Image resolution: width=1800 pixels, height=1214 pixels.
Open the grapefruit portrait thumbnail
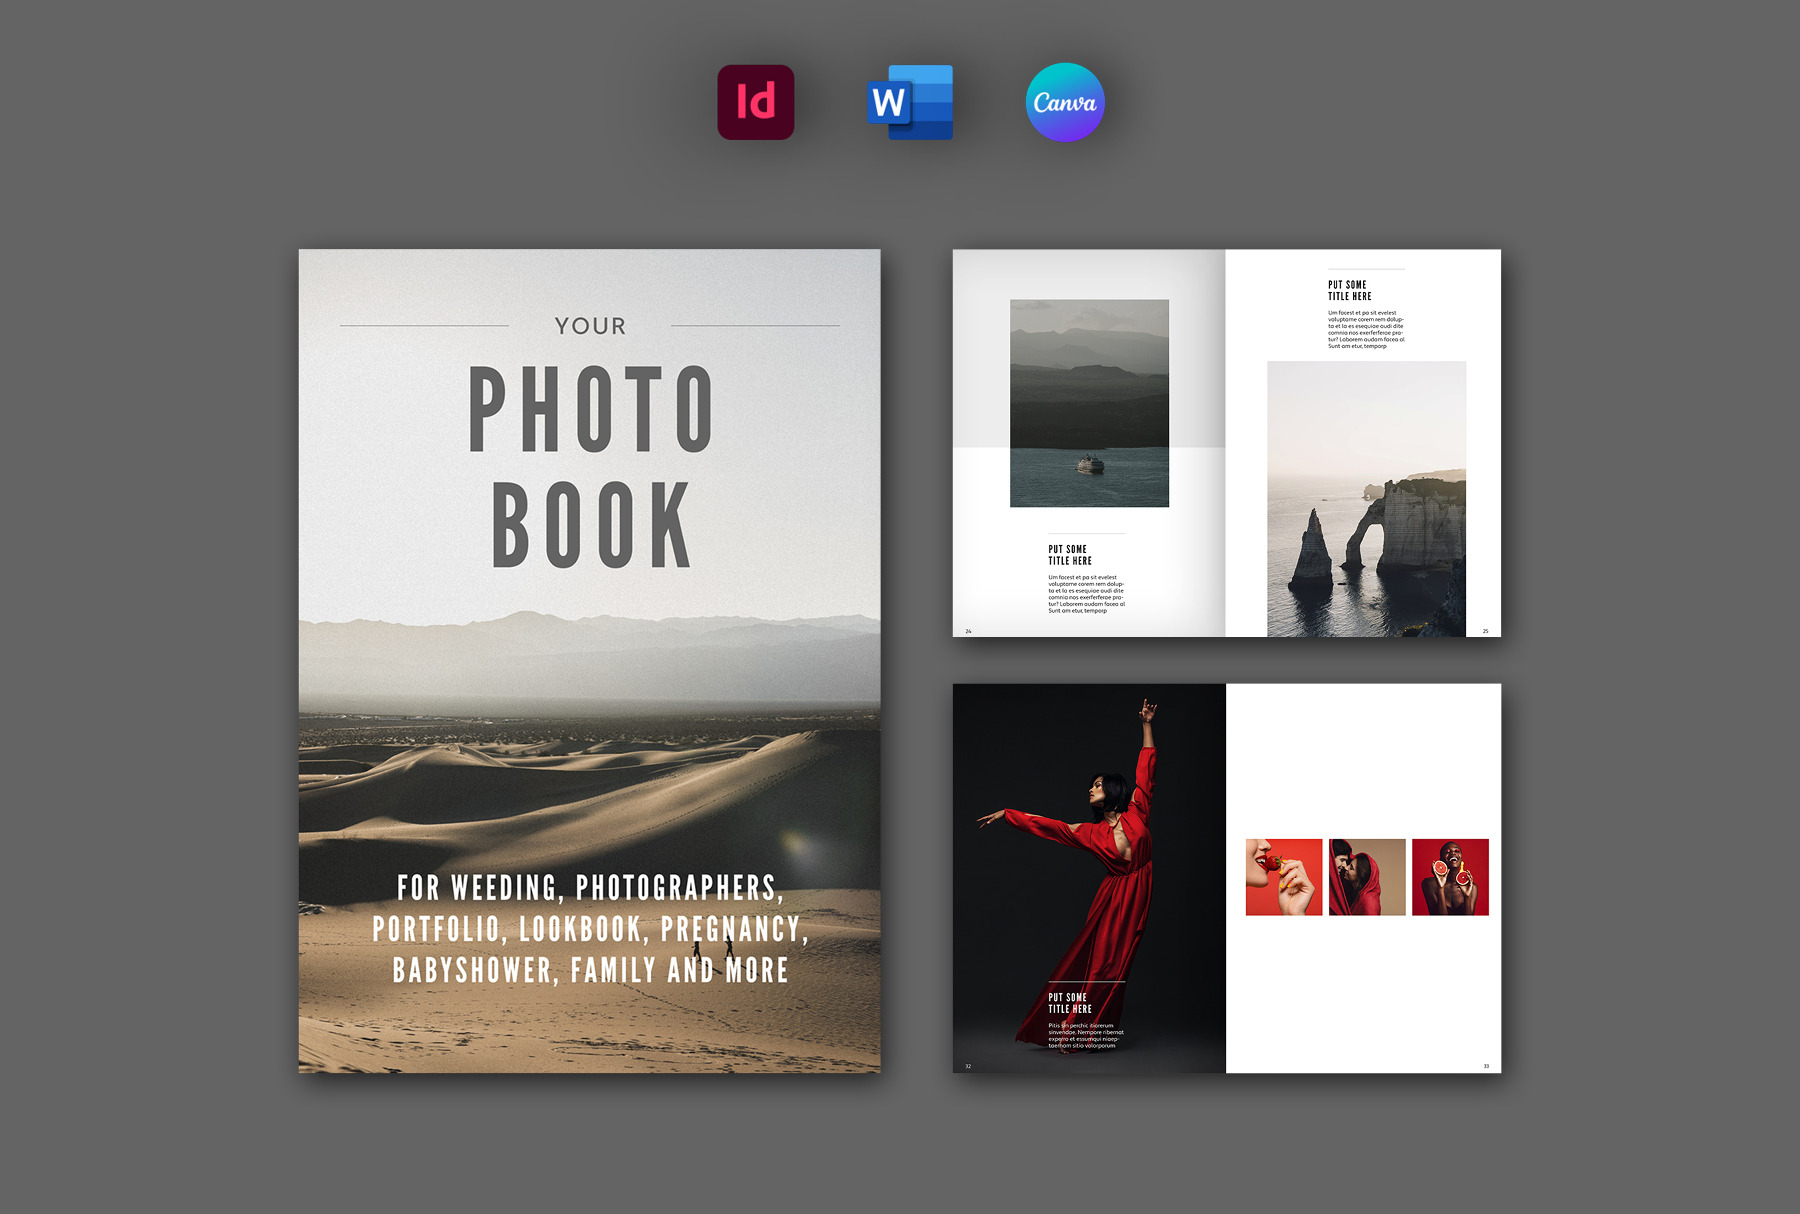coord(1450,877)
